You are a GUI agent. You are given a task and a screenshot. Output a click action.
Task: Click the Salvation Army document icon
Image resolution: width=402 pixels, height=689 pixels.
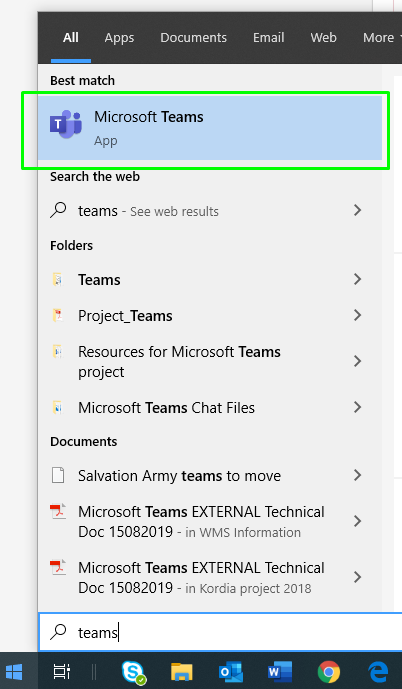coord(58,475)
